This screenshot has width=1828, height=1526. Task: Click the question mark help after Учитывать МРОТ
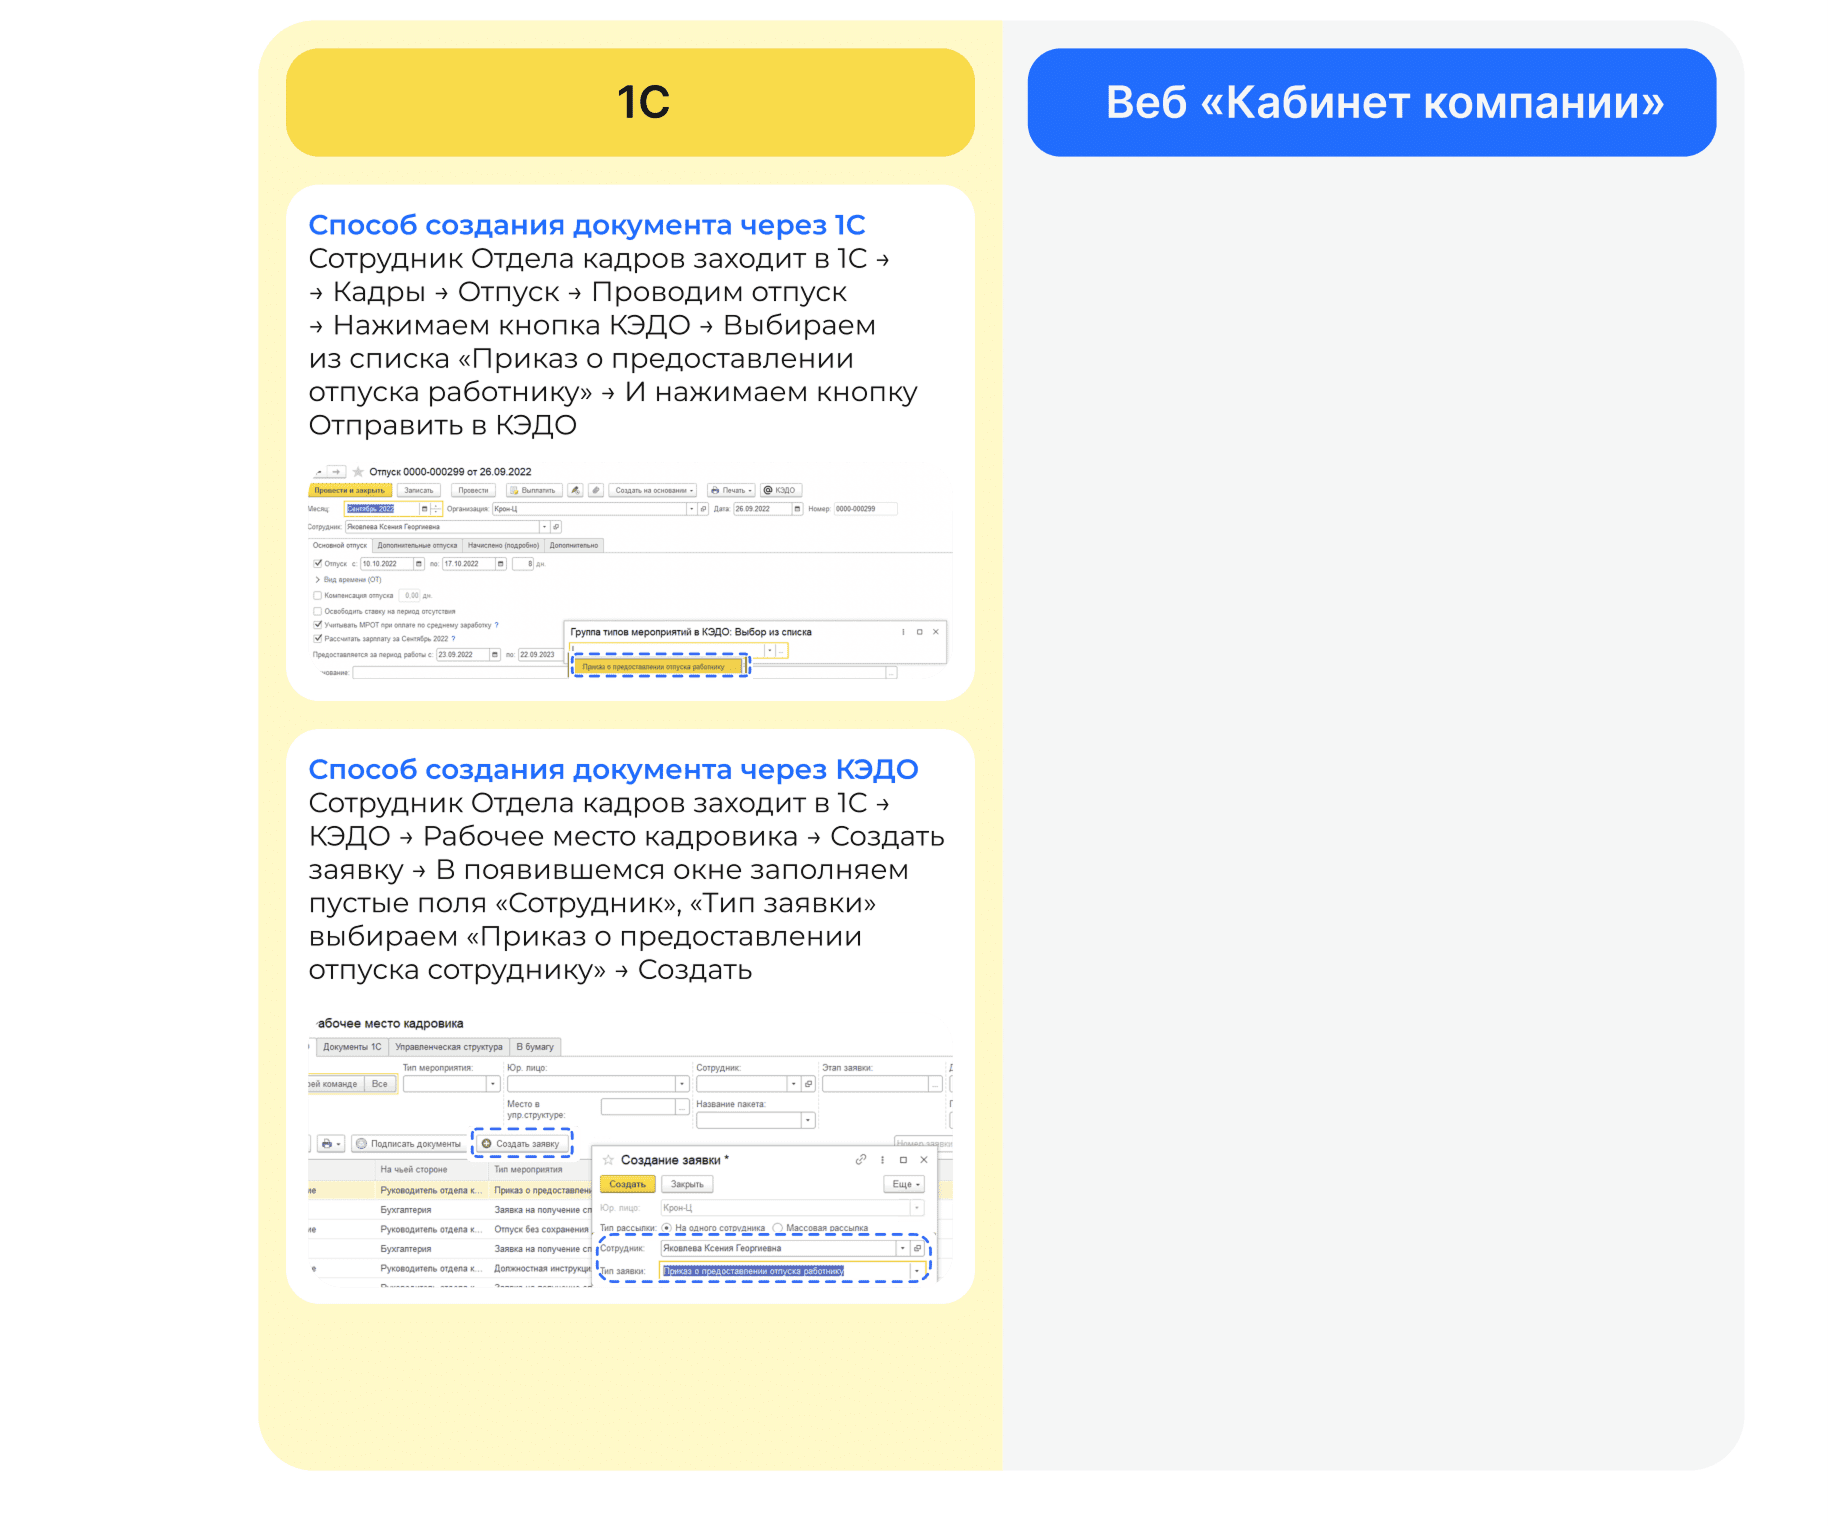pos(497,625)
